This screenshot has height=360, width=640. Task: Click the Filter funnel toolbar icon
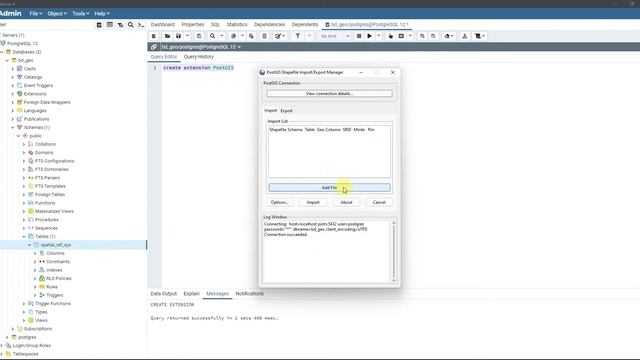pos(298,36)
